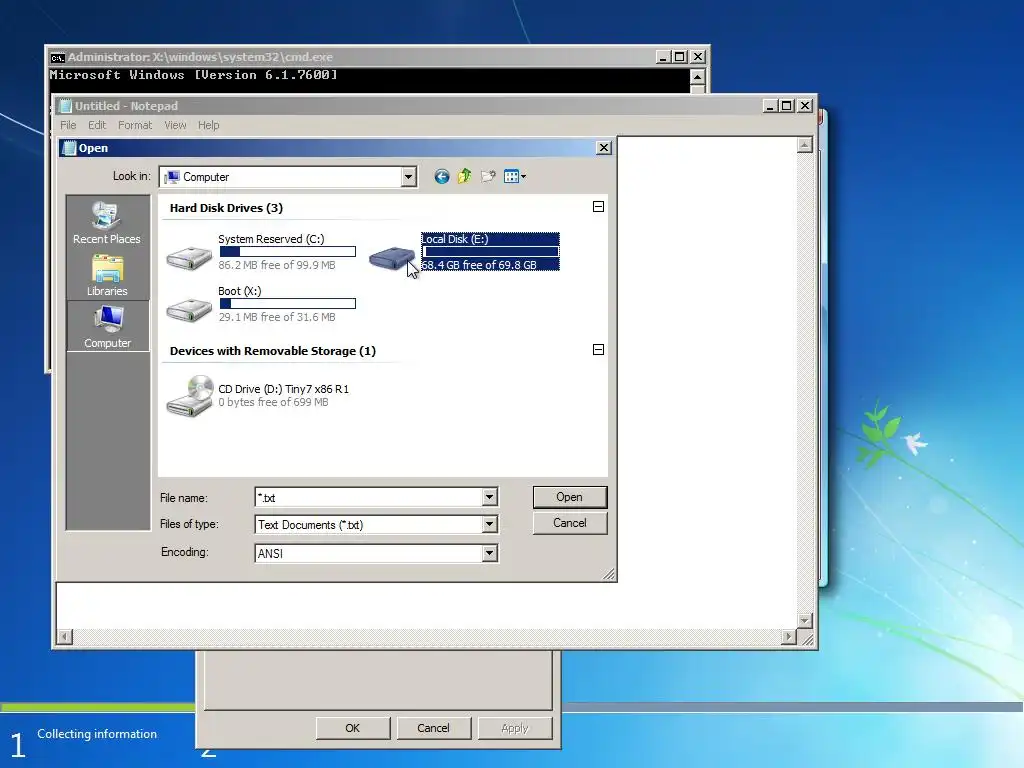
Task: Create new folder icon in Open dialog
Action: coord(488,176)
